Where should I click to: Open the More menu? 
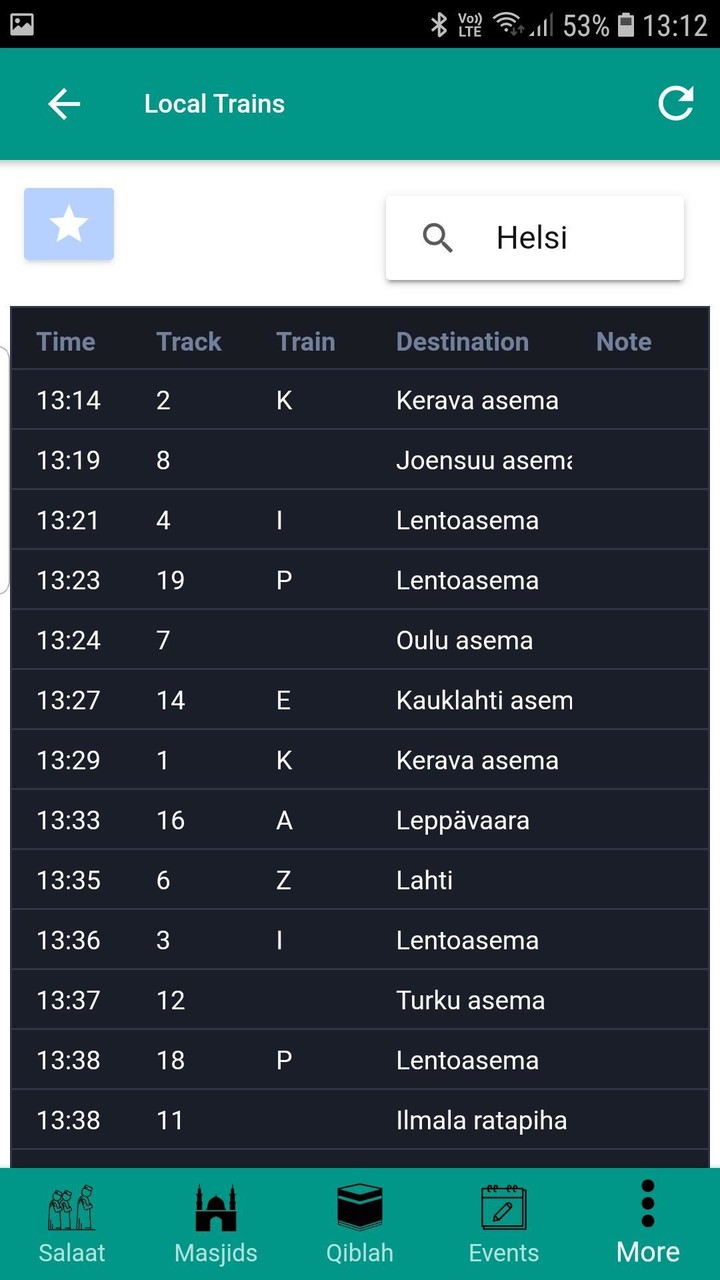pos(648,1224)
